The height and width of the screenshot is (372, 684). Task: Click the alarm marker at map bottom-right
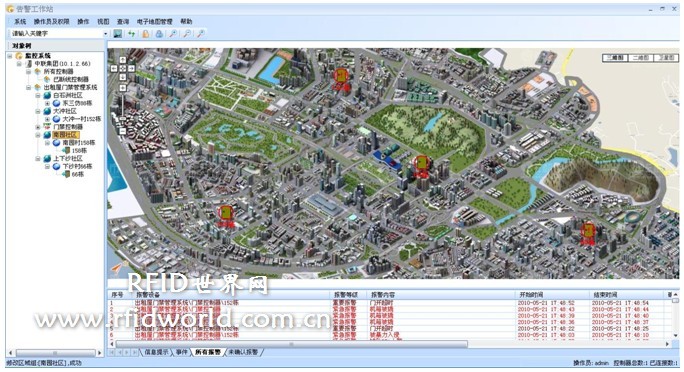click(588, 229)
